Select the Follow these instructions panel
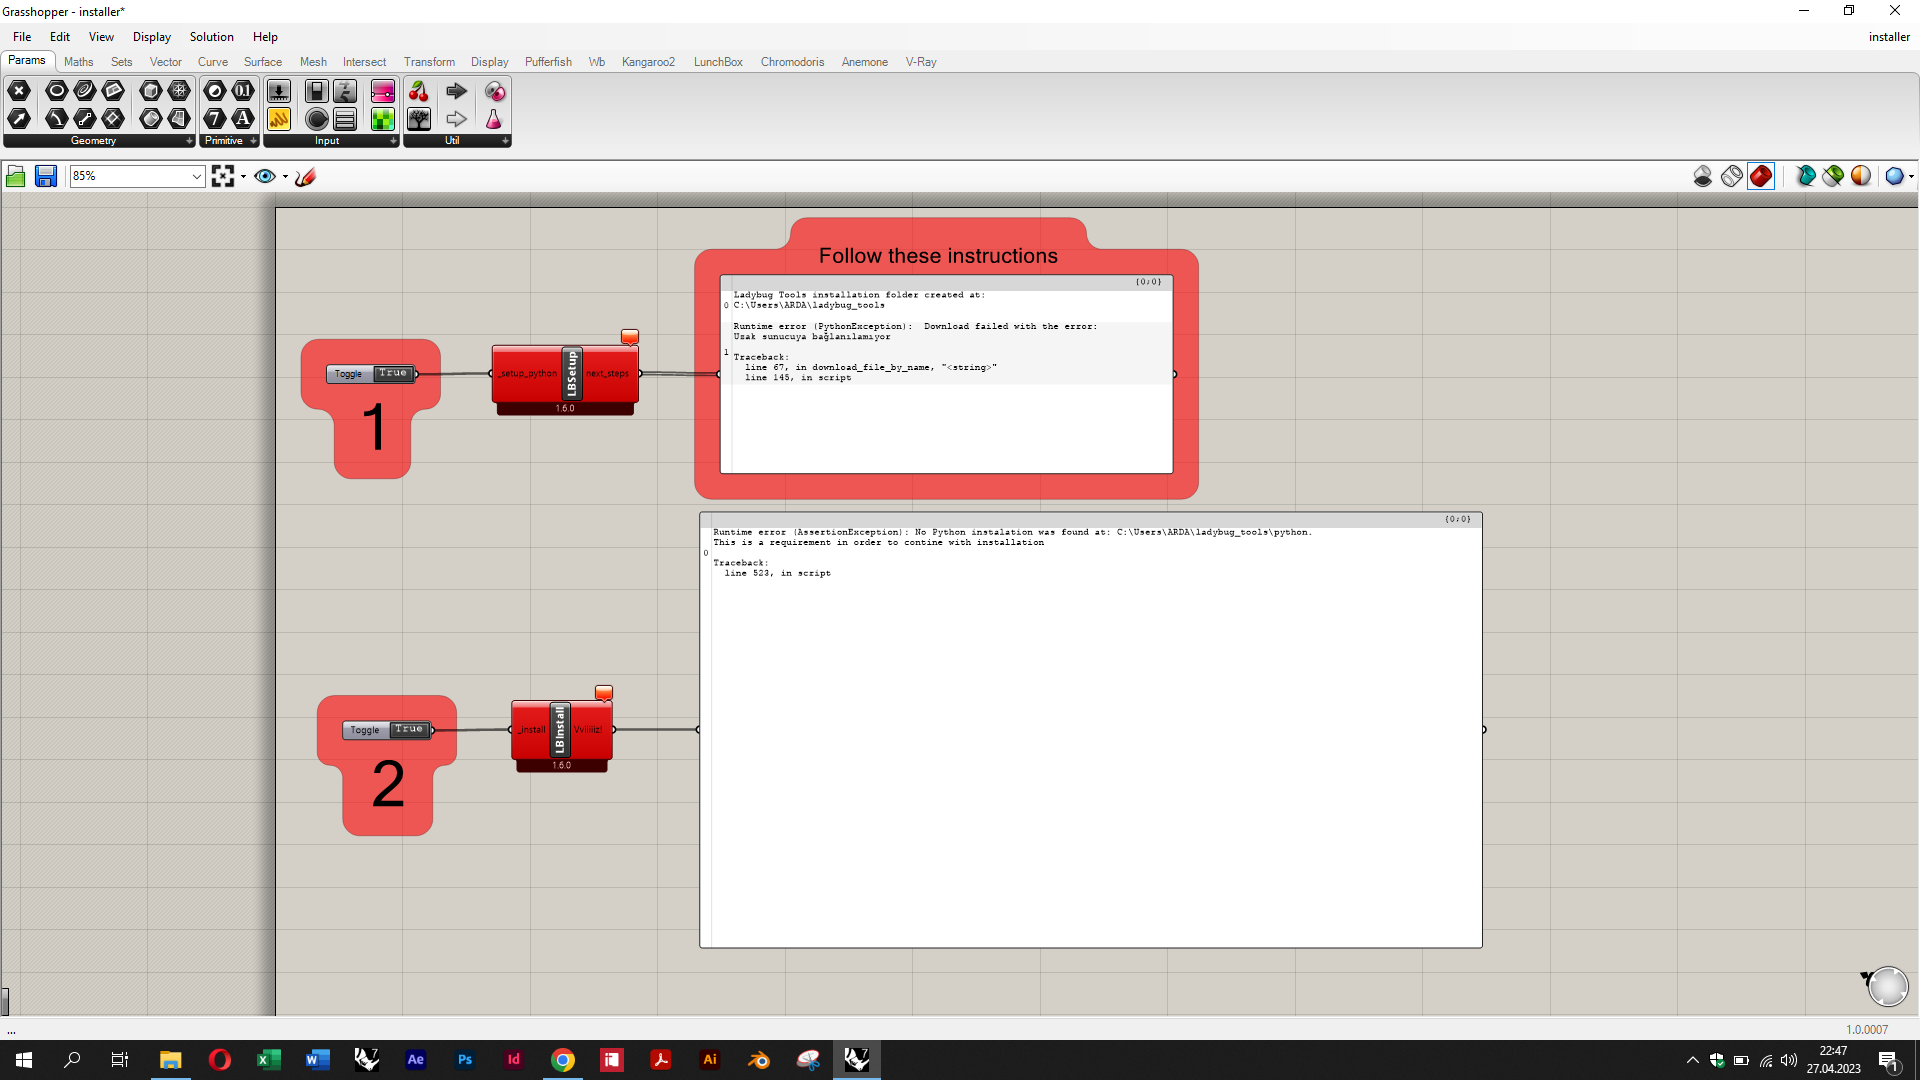 [x=946, y=374]
